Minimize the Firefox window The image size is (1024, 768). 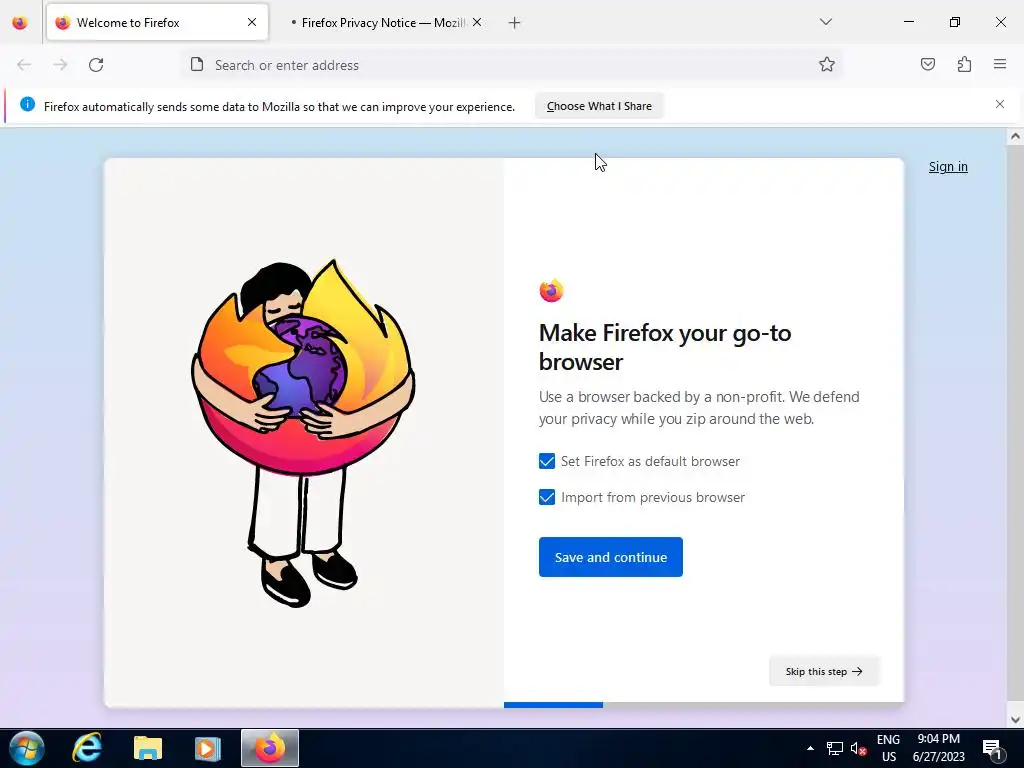tap(908, 22)
